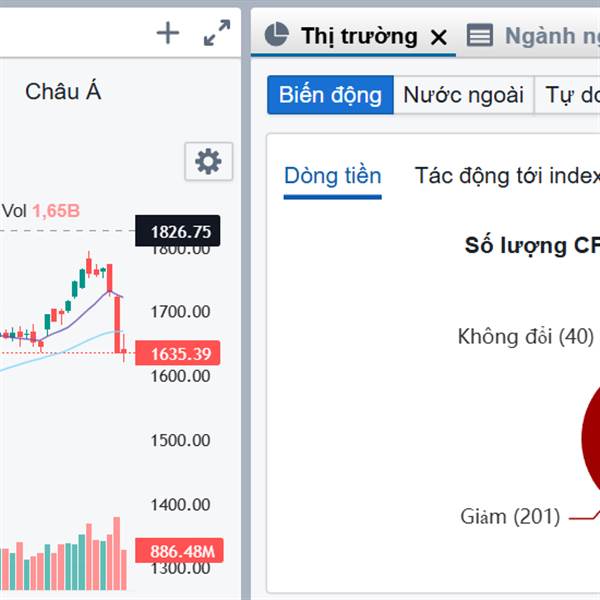The height and width of the screenshot is (600, 600).
Task: Switch to the Thị trường tab
Action: (x=359, y=37)
